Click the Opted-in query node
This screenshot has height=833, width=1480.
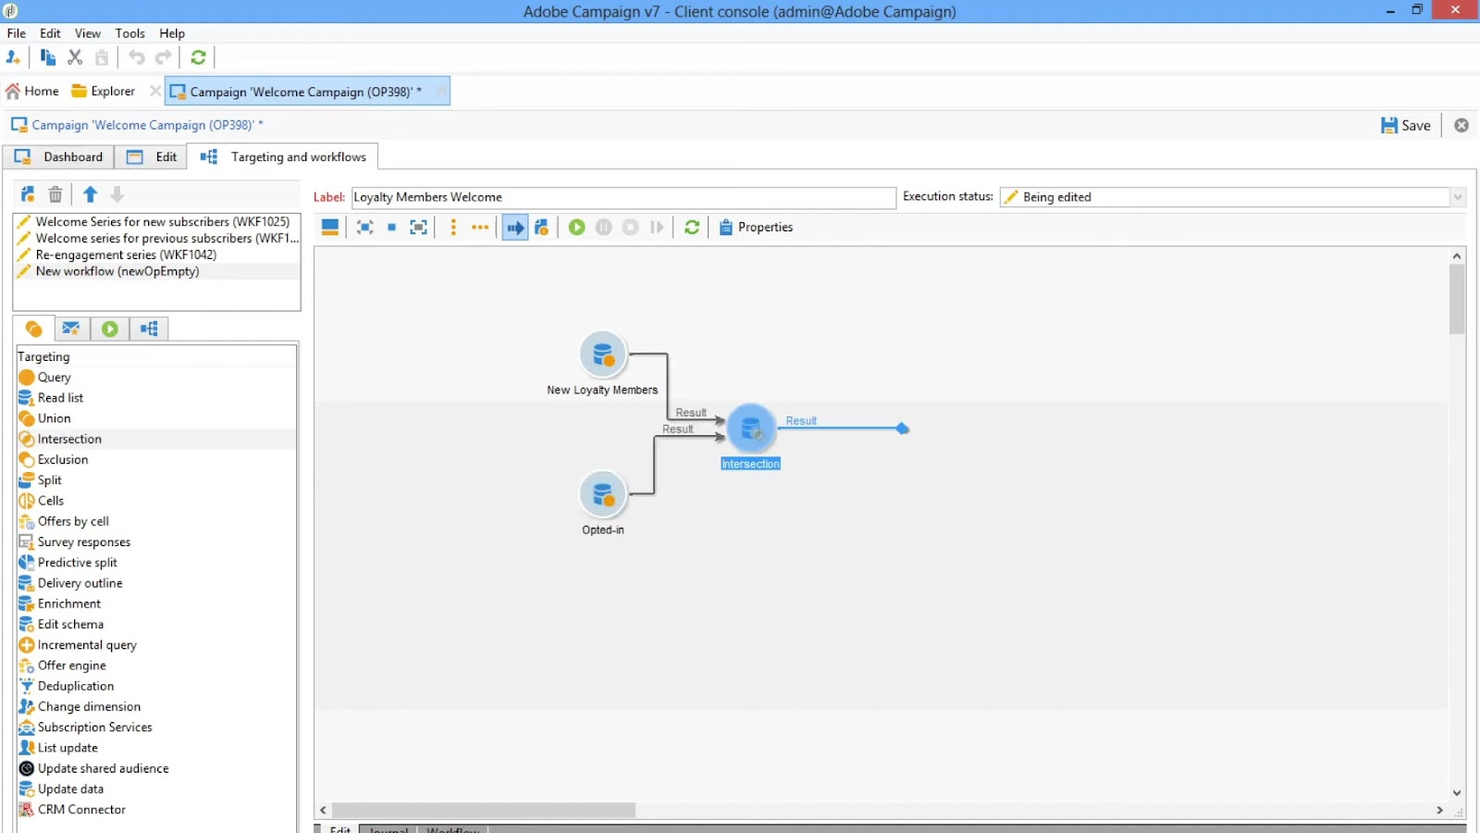(602, 494)
